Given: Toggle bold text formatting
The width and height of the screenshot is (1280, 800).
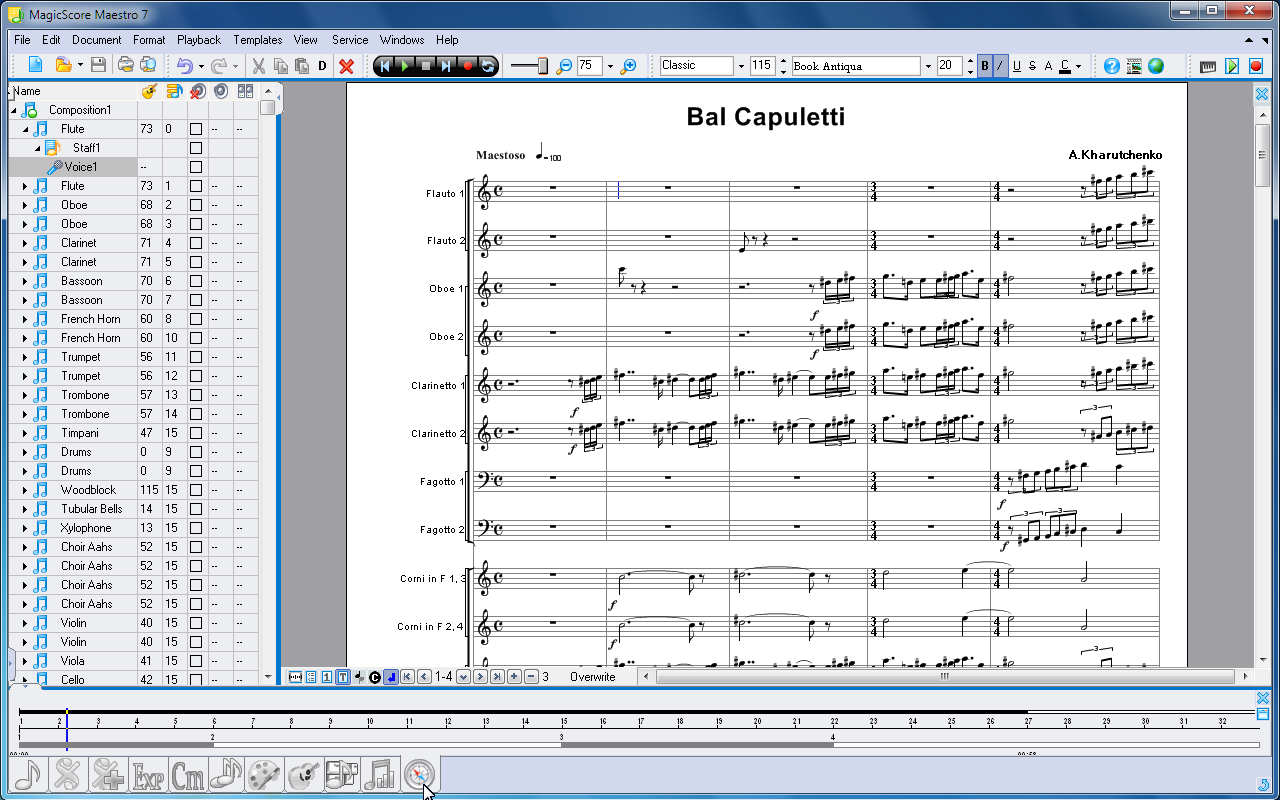Looking at the screenshot, I should [985, 66].
